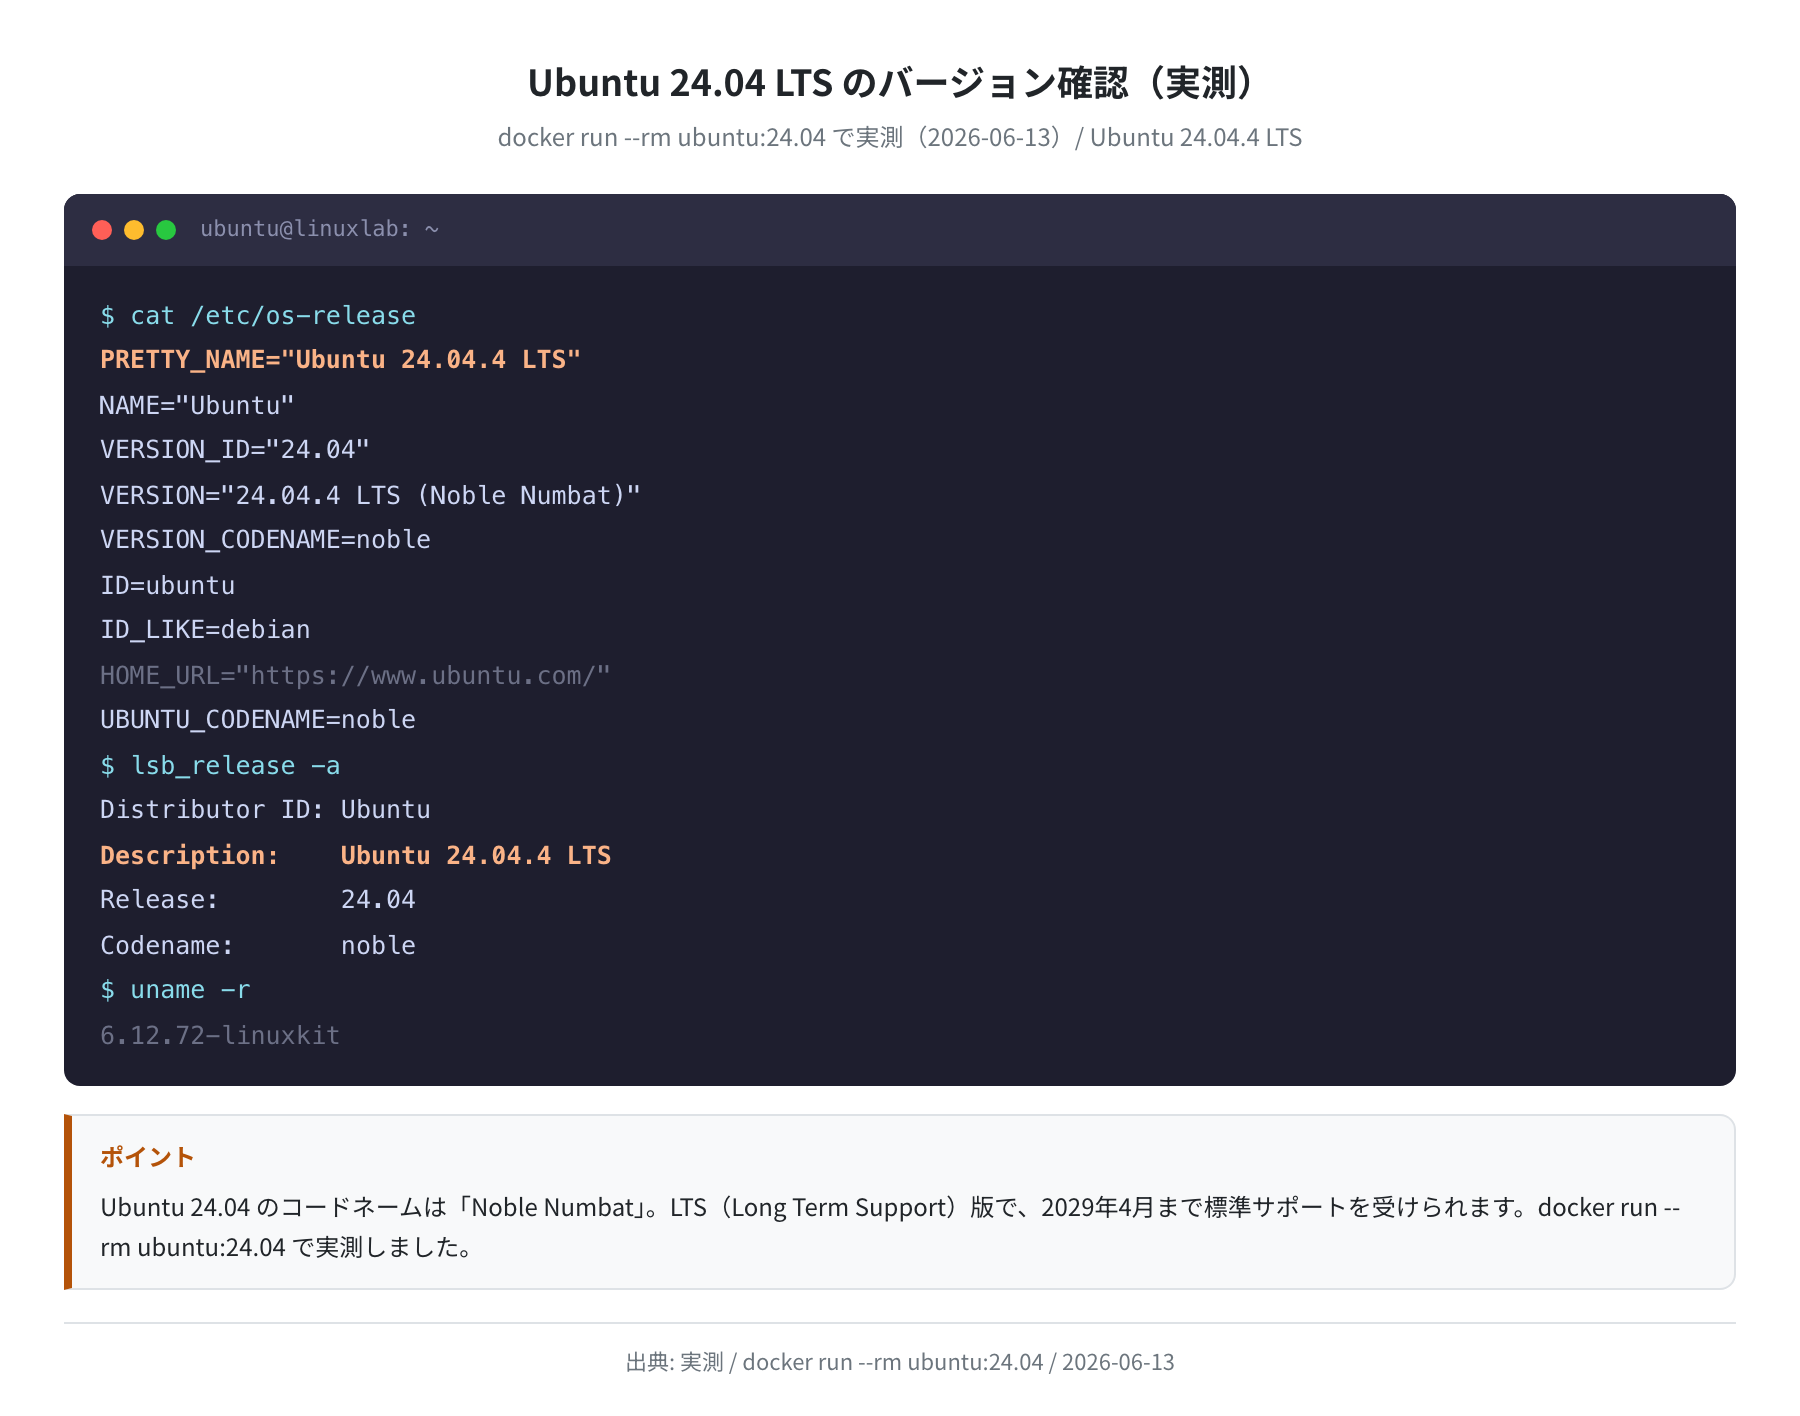Click the highlighted Description: Ubuntu 24.04.4 LTS line
Image resolution: width=1800 pixels, height=1416 pixels.
click(355, 856)
